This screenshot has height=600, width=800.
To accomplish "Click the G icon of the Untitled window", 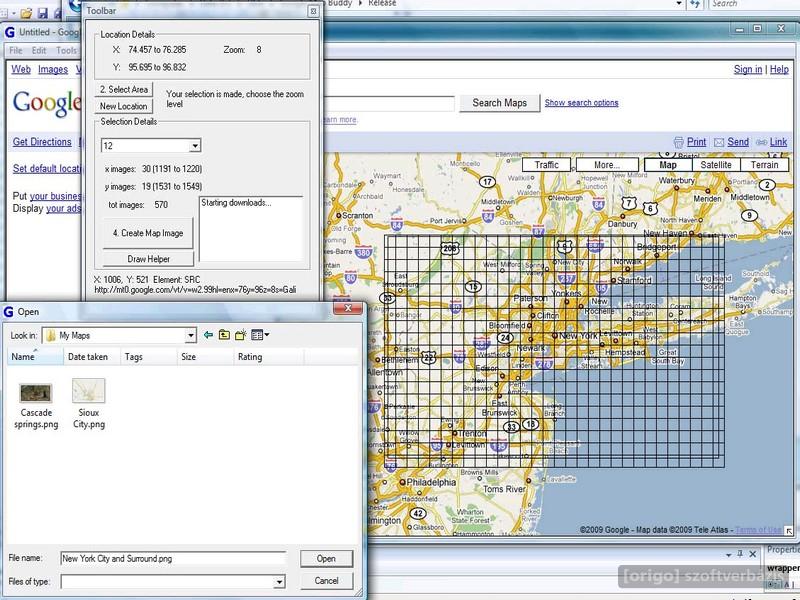I will click(9, 33).
